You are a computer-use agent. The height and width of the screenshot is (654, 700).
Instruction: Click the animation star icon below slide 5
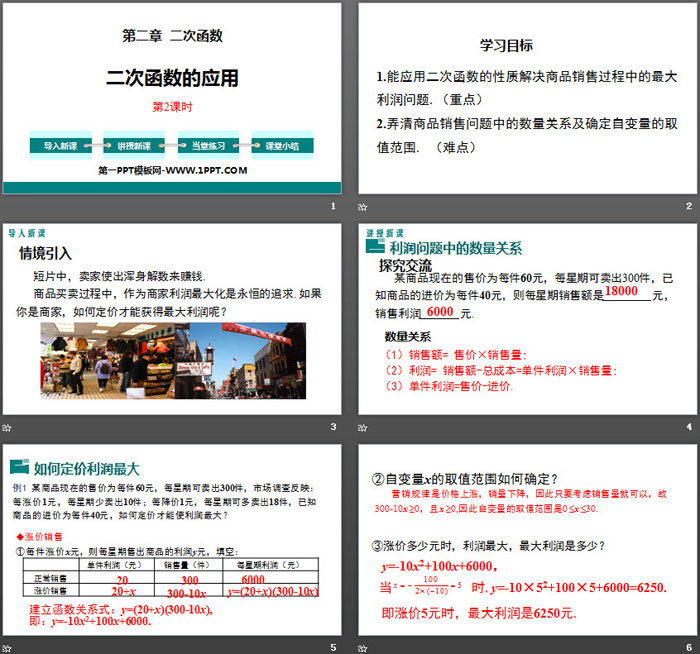tap(7, 647)
